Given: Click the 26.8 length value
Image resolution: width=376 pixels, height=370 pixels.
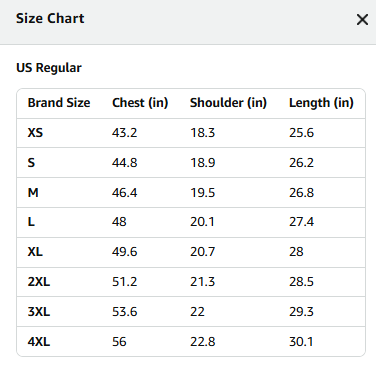Looking at the screenshot, I should 301,193.
